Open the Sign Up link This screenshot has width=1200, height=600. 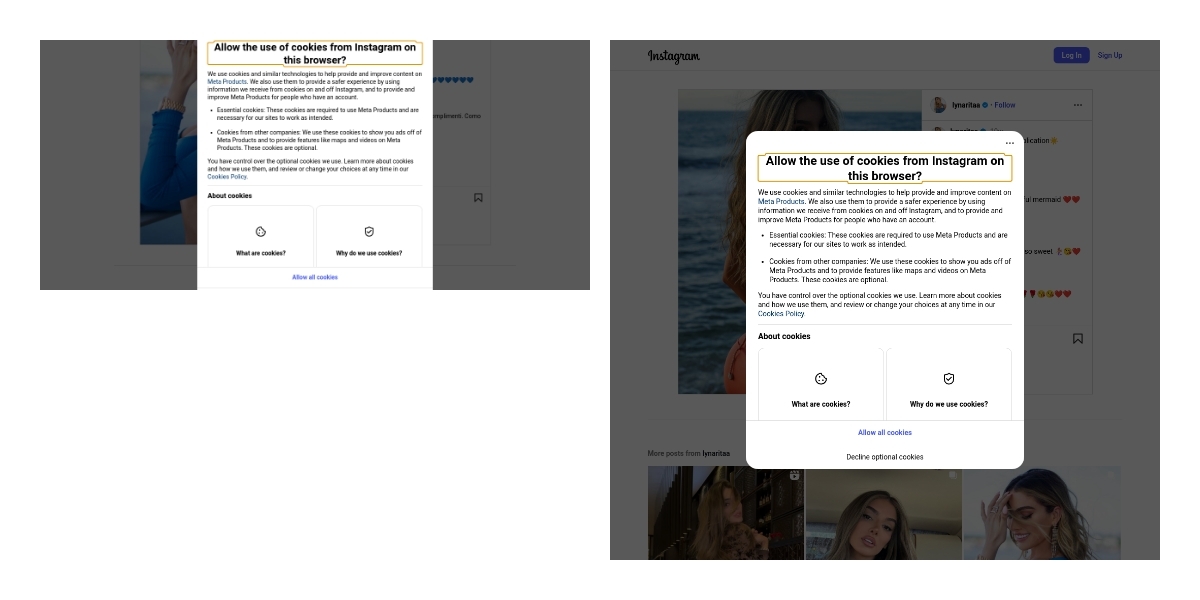[x=1110, y=55]
